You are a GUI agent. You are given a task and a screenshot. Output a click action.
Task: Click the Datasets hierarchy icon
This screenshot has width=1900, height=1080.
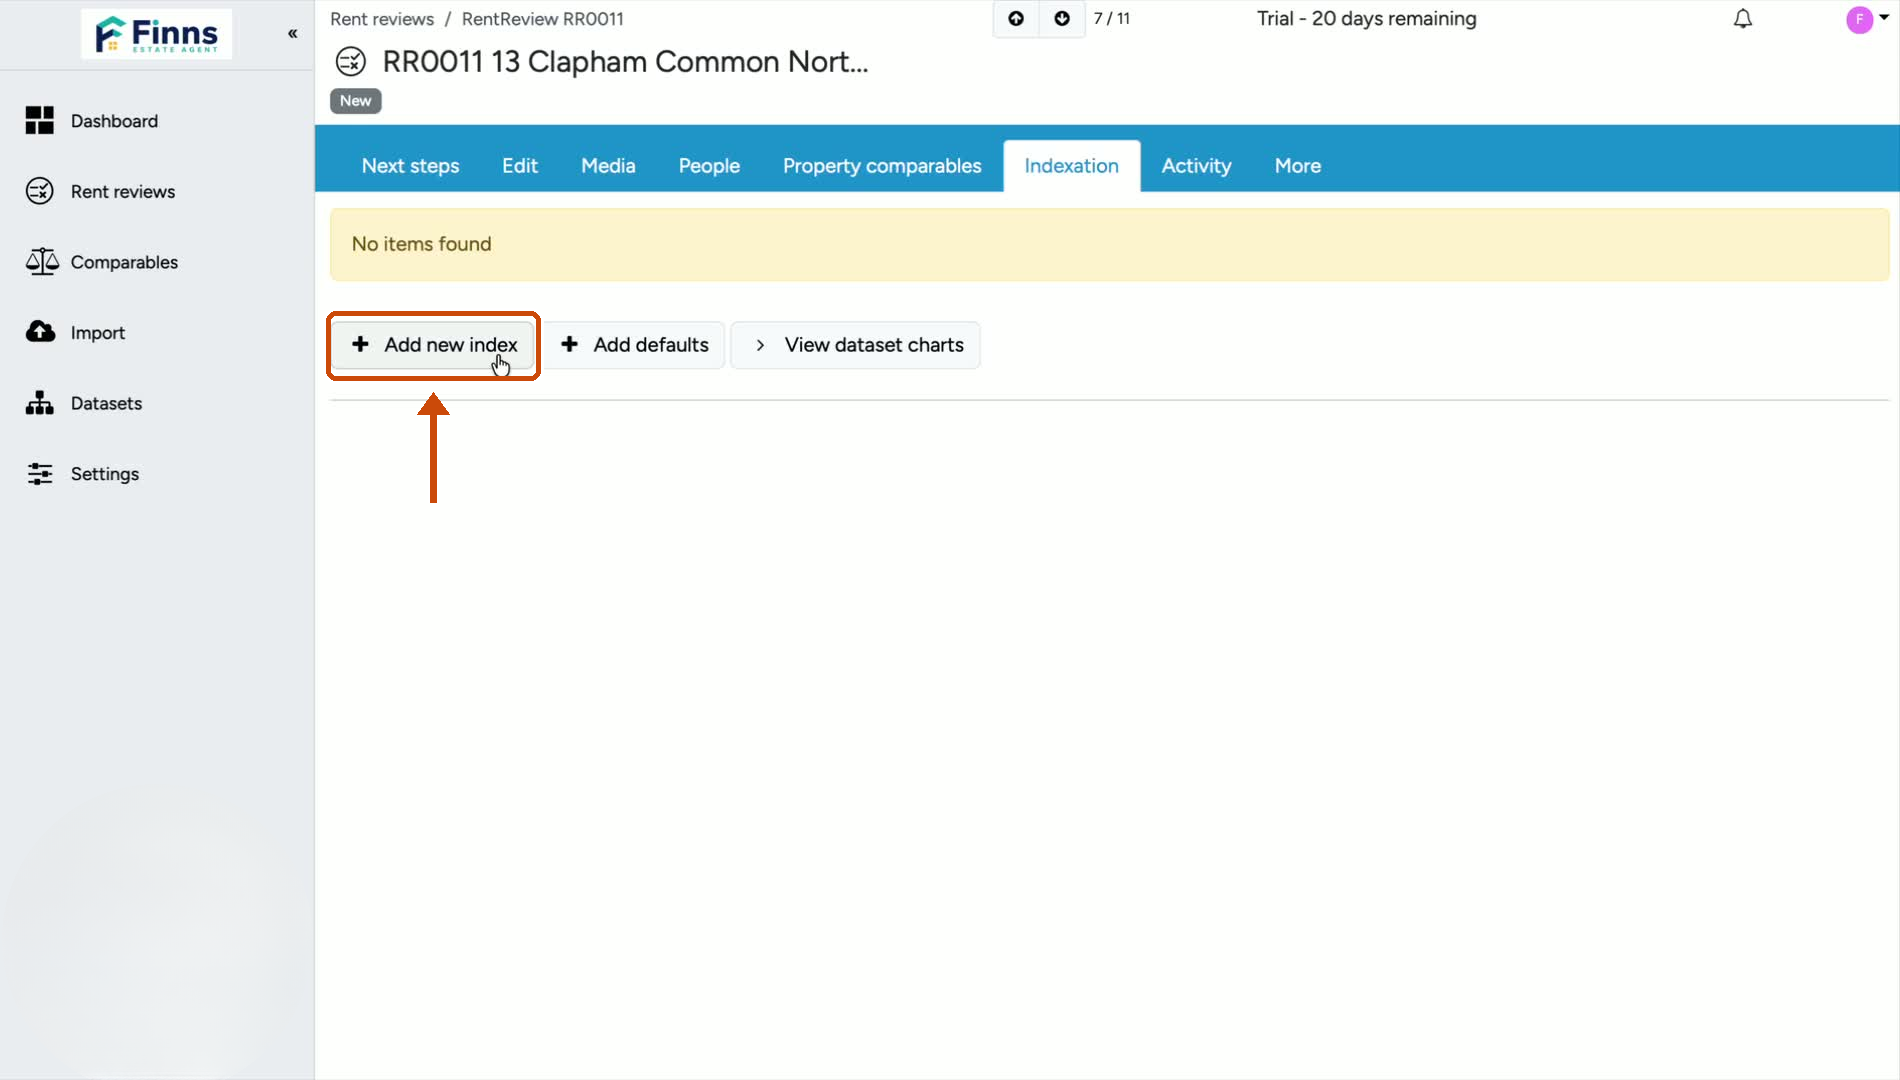40,403
